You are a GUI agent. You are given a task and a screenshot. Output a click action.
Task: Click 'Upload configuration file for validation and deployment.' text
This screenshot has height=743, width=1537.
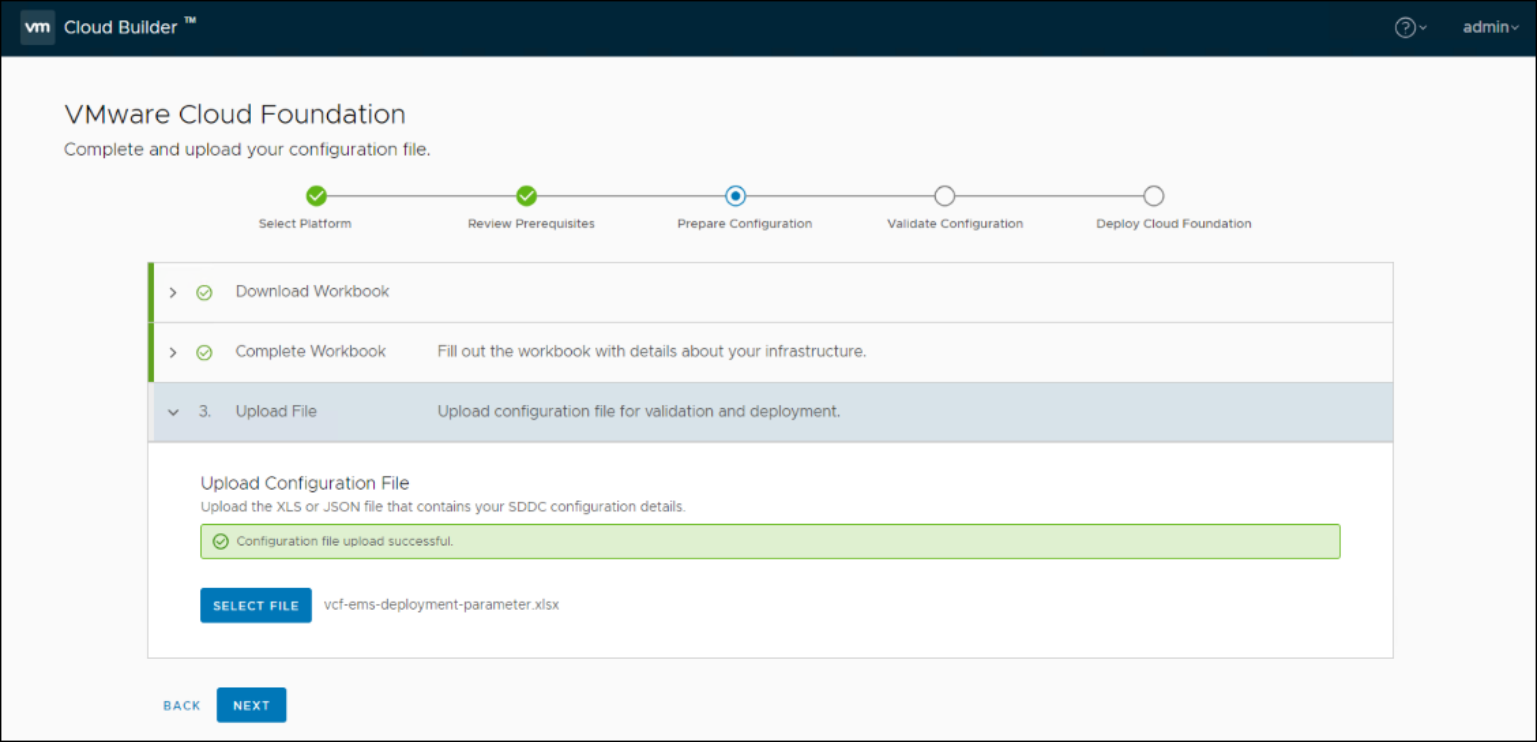pyautogui.click(x=639, y=411)
